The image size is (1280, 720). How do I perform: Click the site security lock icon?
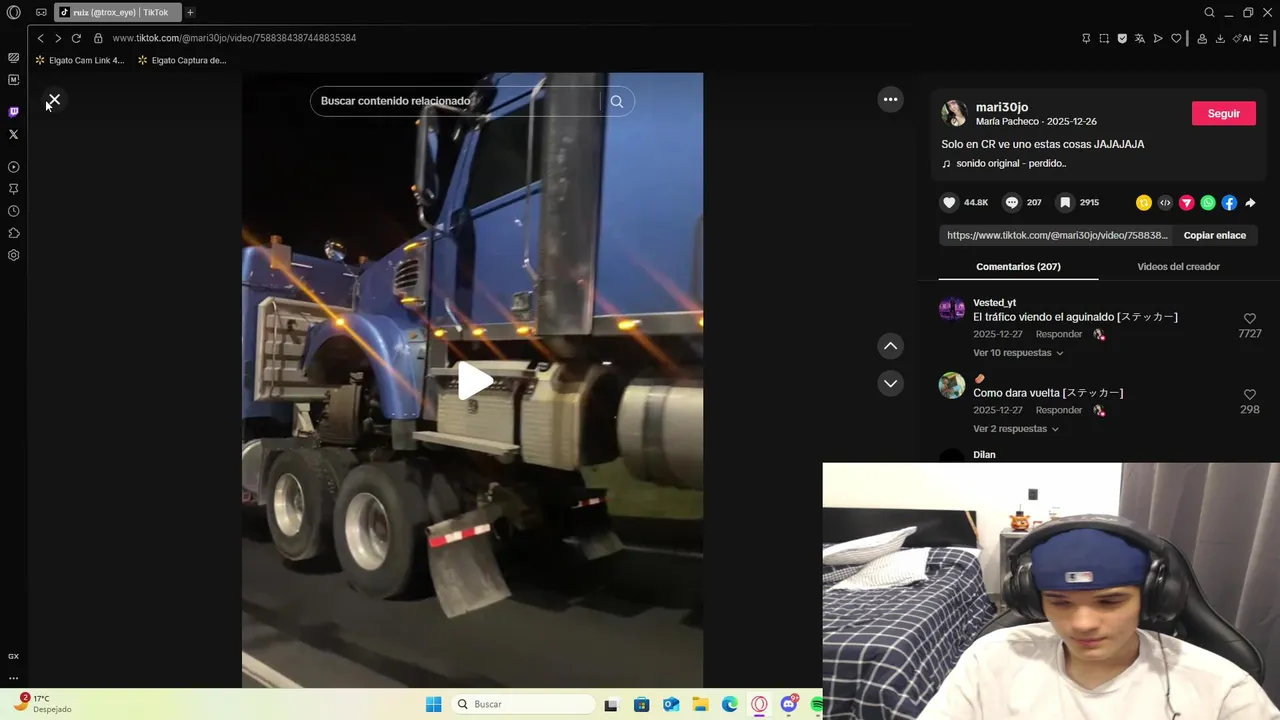(x=98, y=38)
